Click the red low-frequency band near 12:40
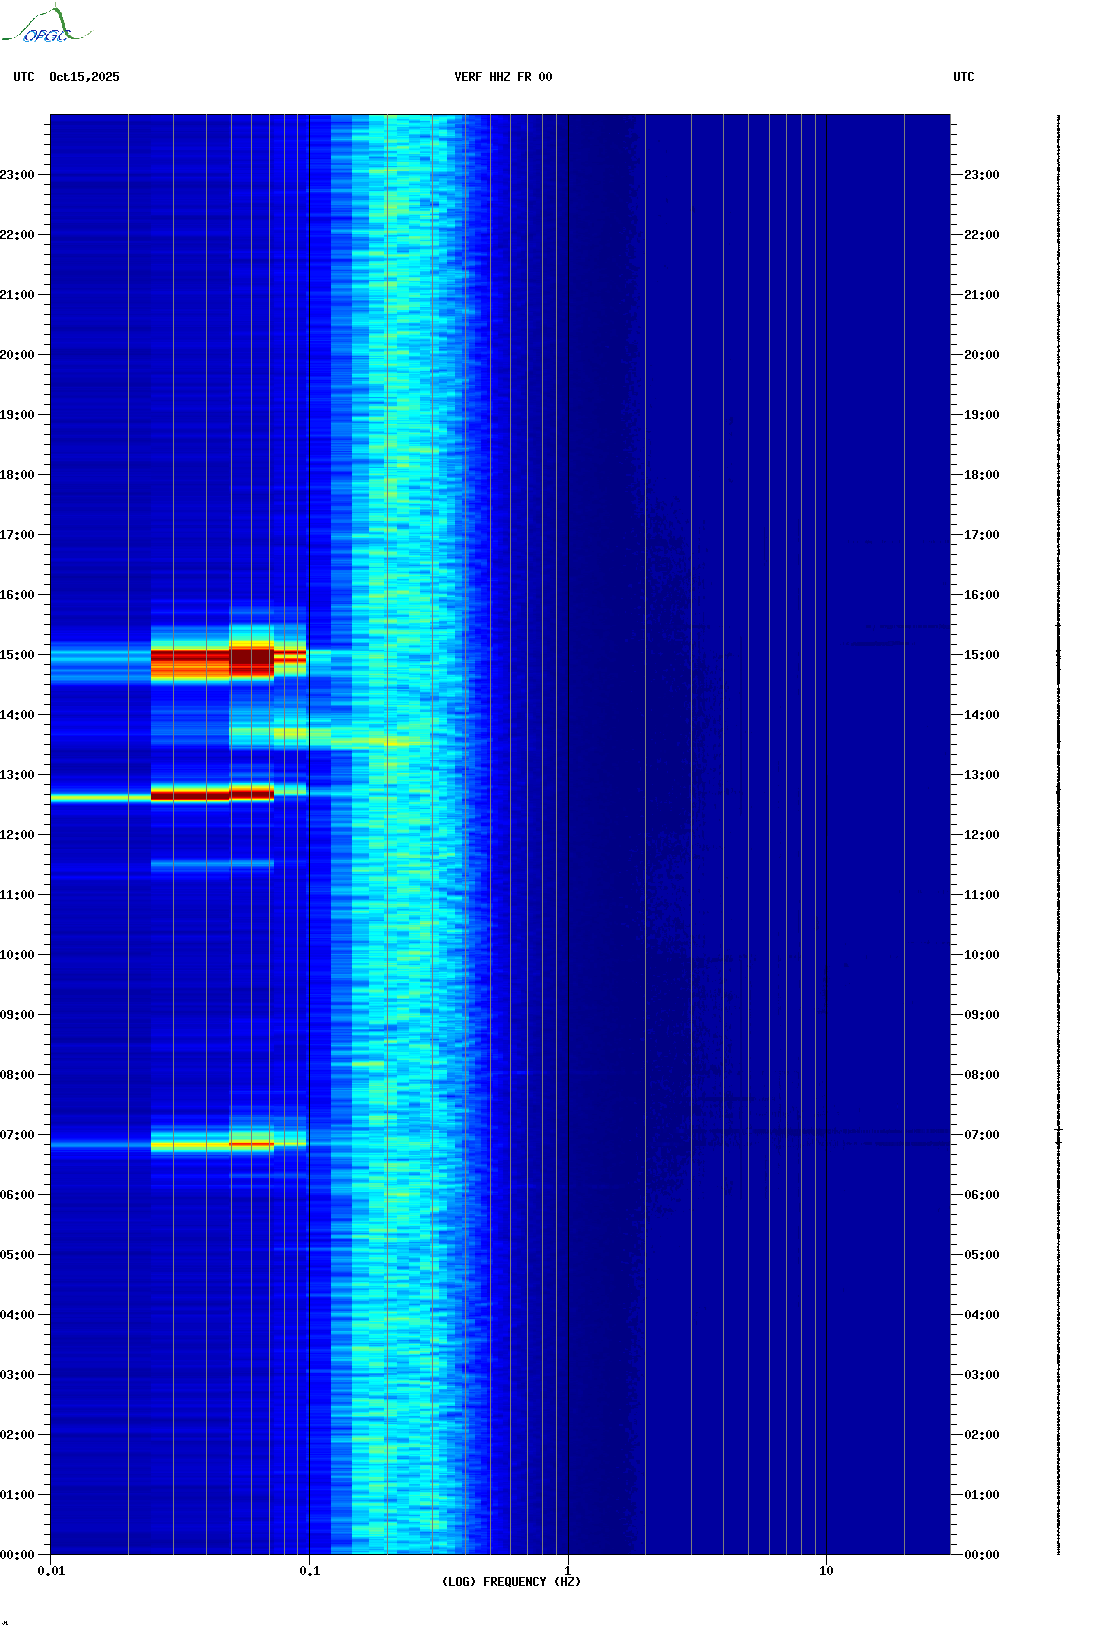The height and width of the screenshot is (1634, 1102). tap(212, 795)
